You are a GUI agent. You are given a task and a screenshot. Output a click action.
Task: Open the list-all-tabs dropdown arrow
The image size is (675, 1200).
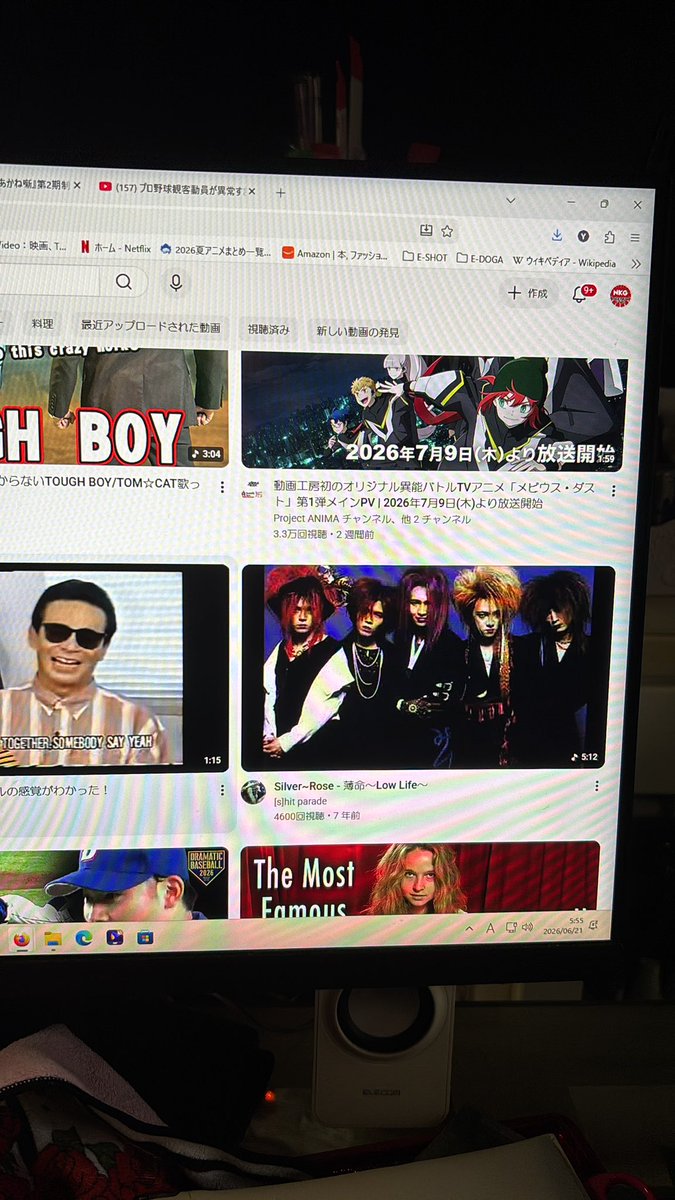[511, 201]
